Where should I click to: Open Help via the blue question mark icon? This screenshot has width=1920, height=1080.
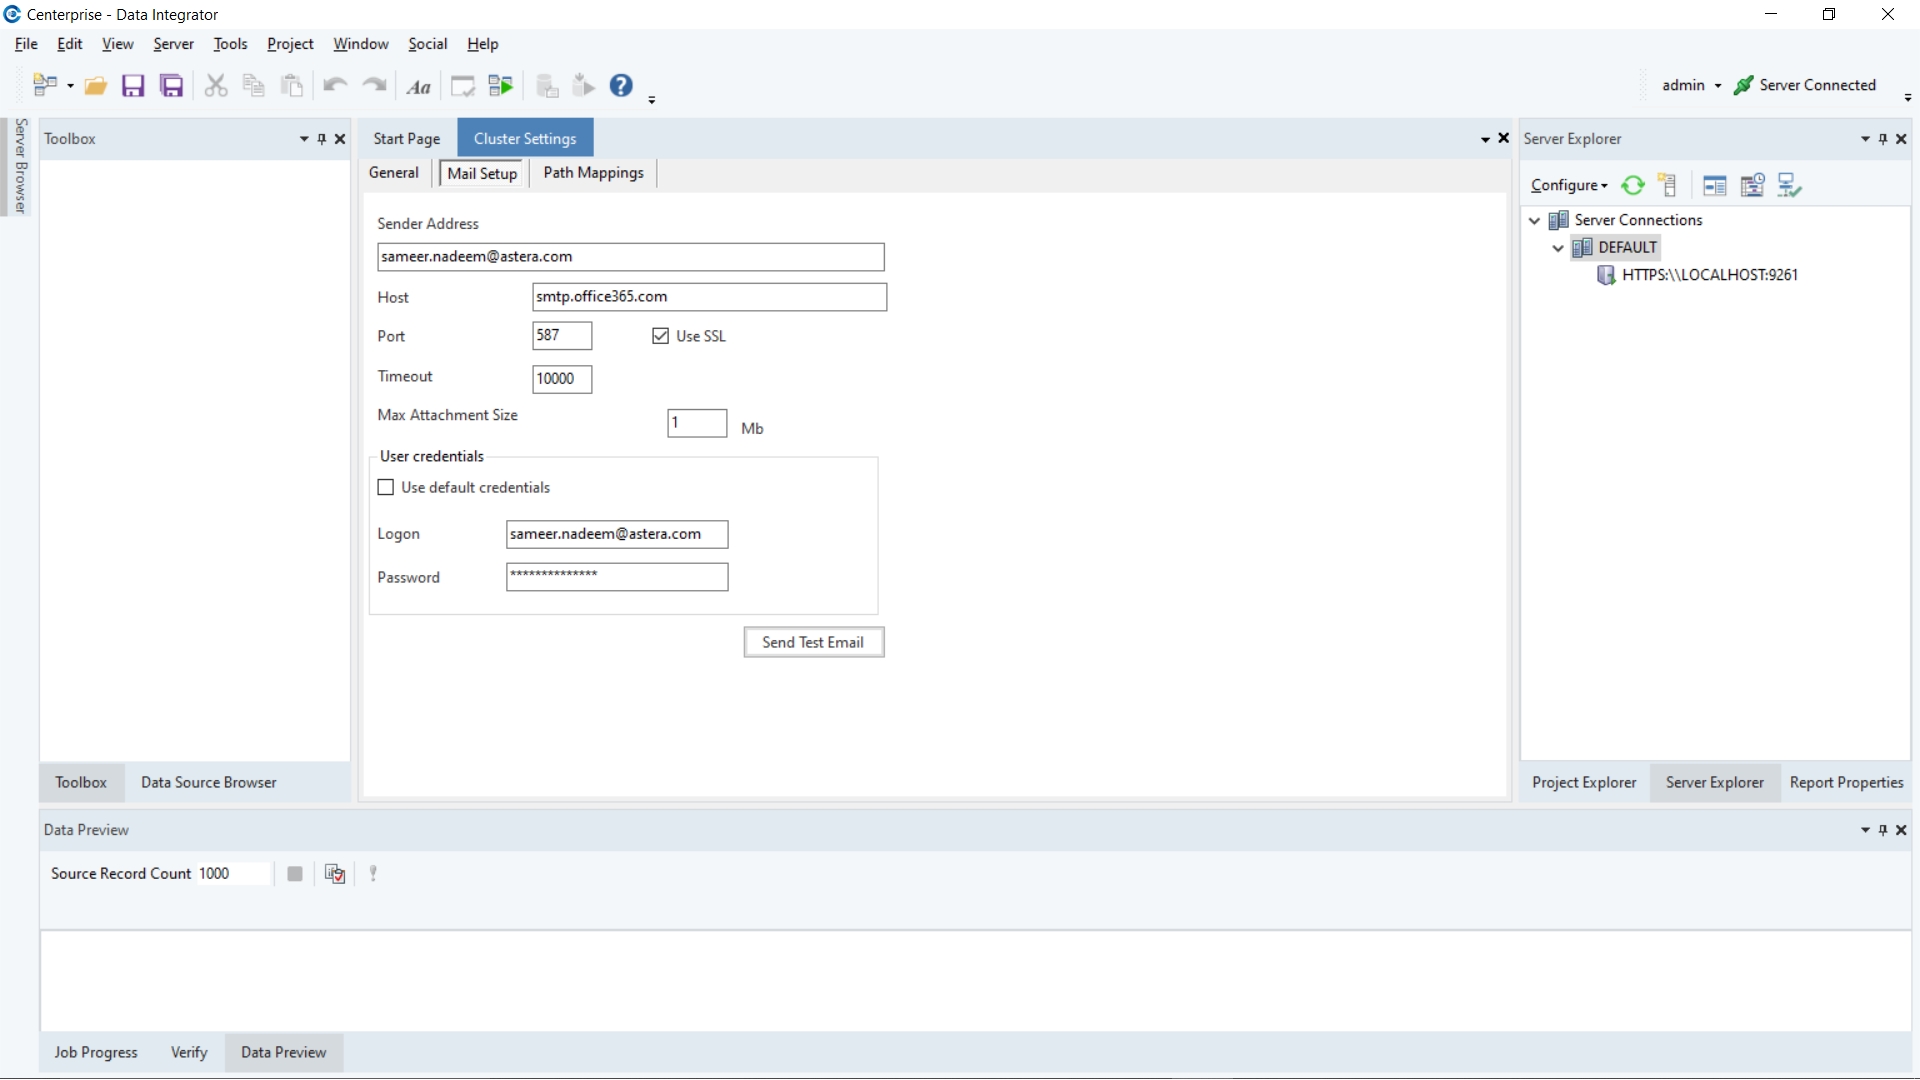point(621,86)
